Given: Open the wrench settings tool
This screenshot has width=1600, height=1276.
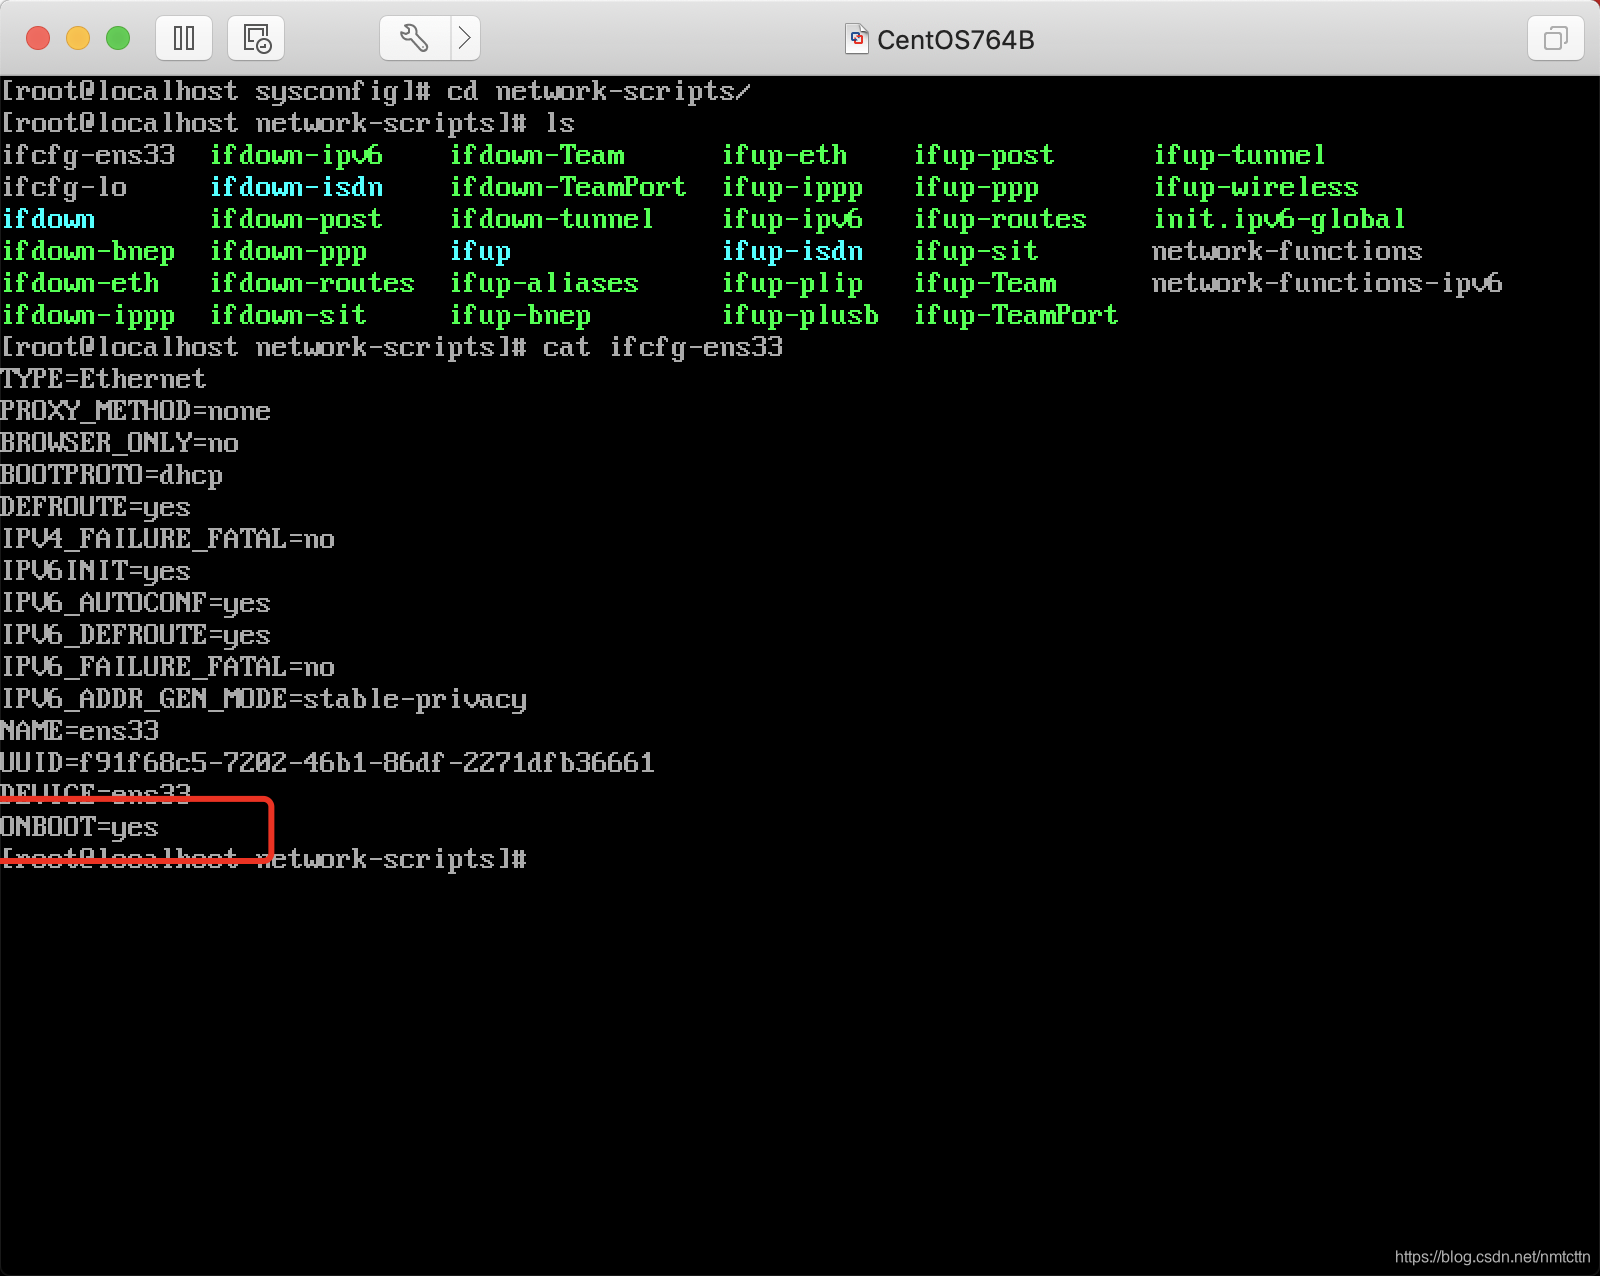Looking at the screenshot, I should (x=415, y=39).
